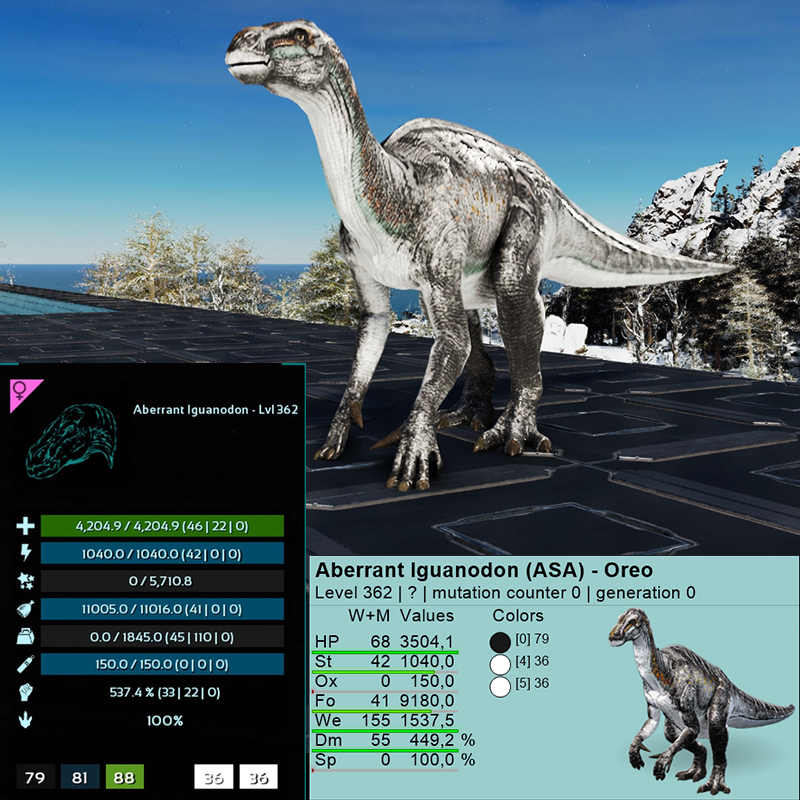Click the melee damage fist icon
This screenshot has height=800, width=800.
26,692
